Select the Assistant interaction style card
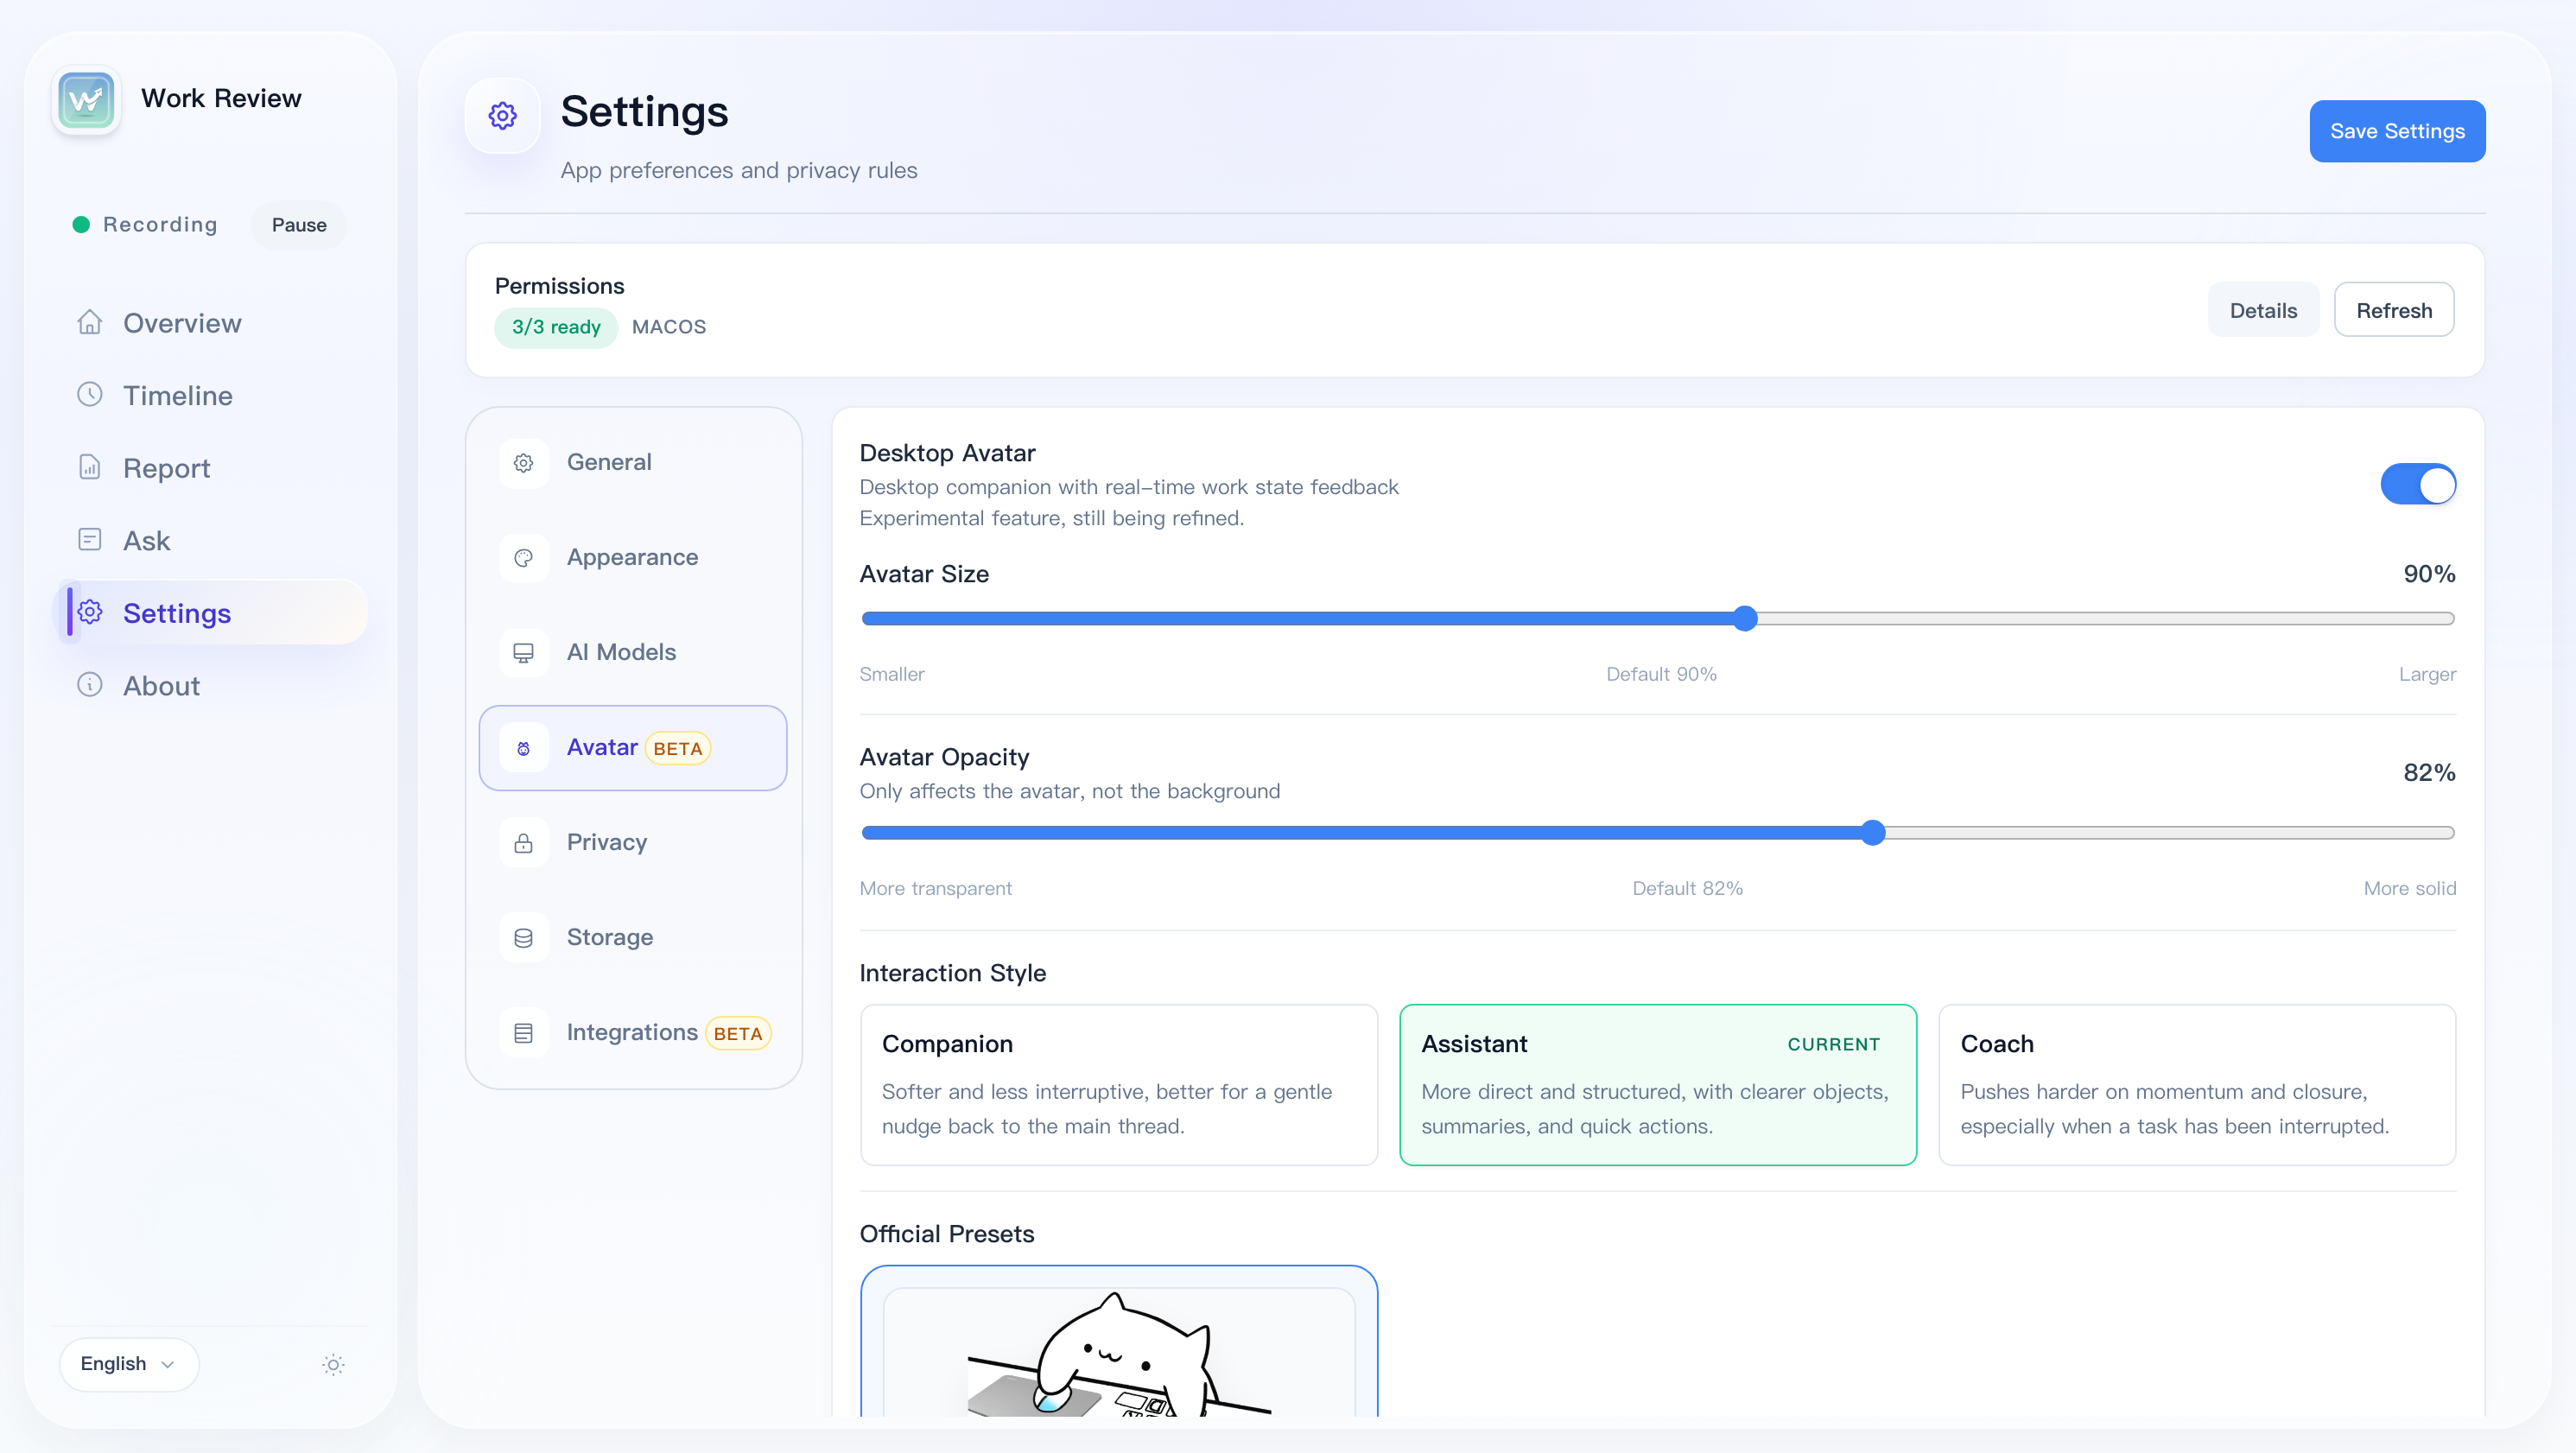The width and height of the screenshot is (2576, 1453). click(x=1658, y=1085)
